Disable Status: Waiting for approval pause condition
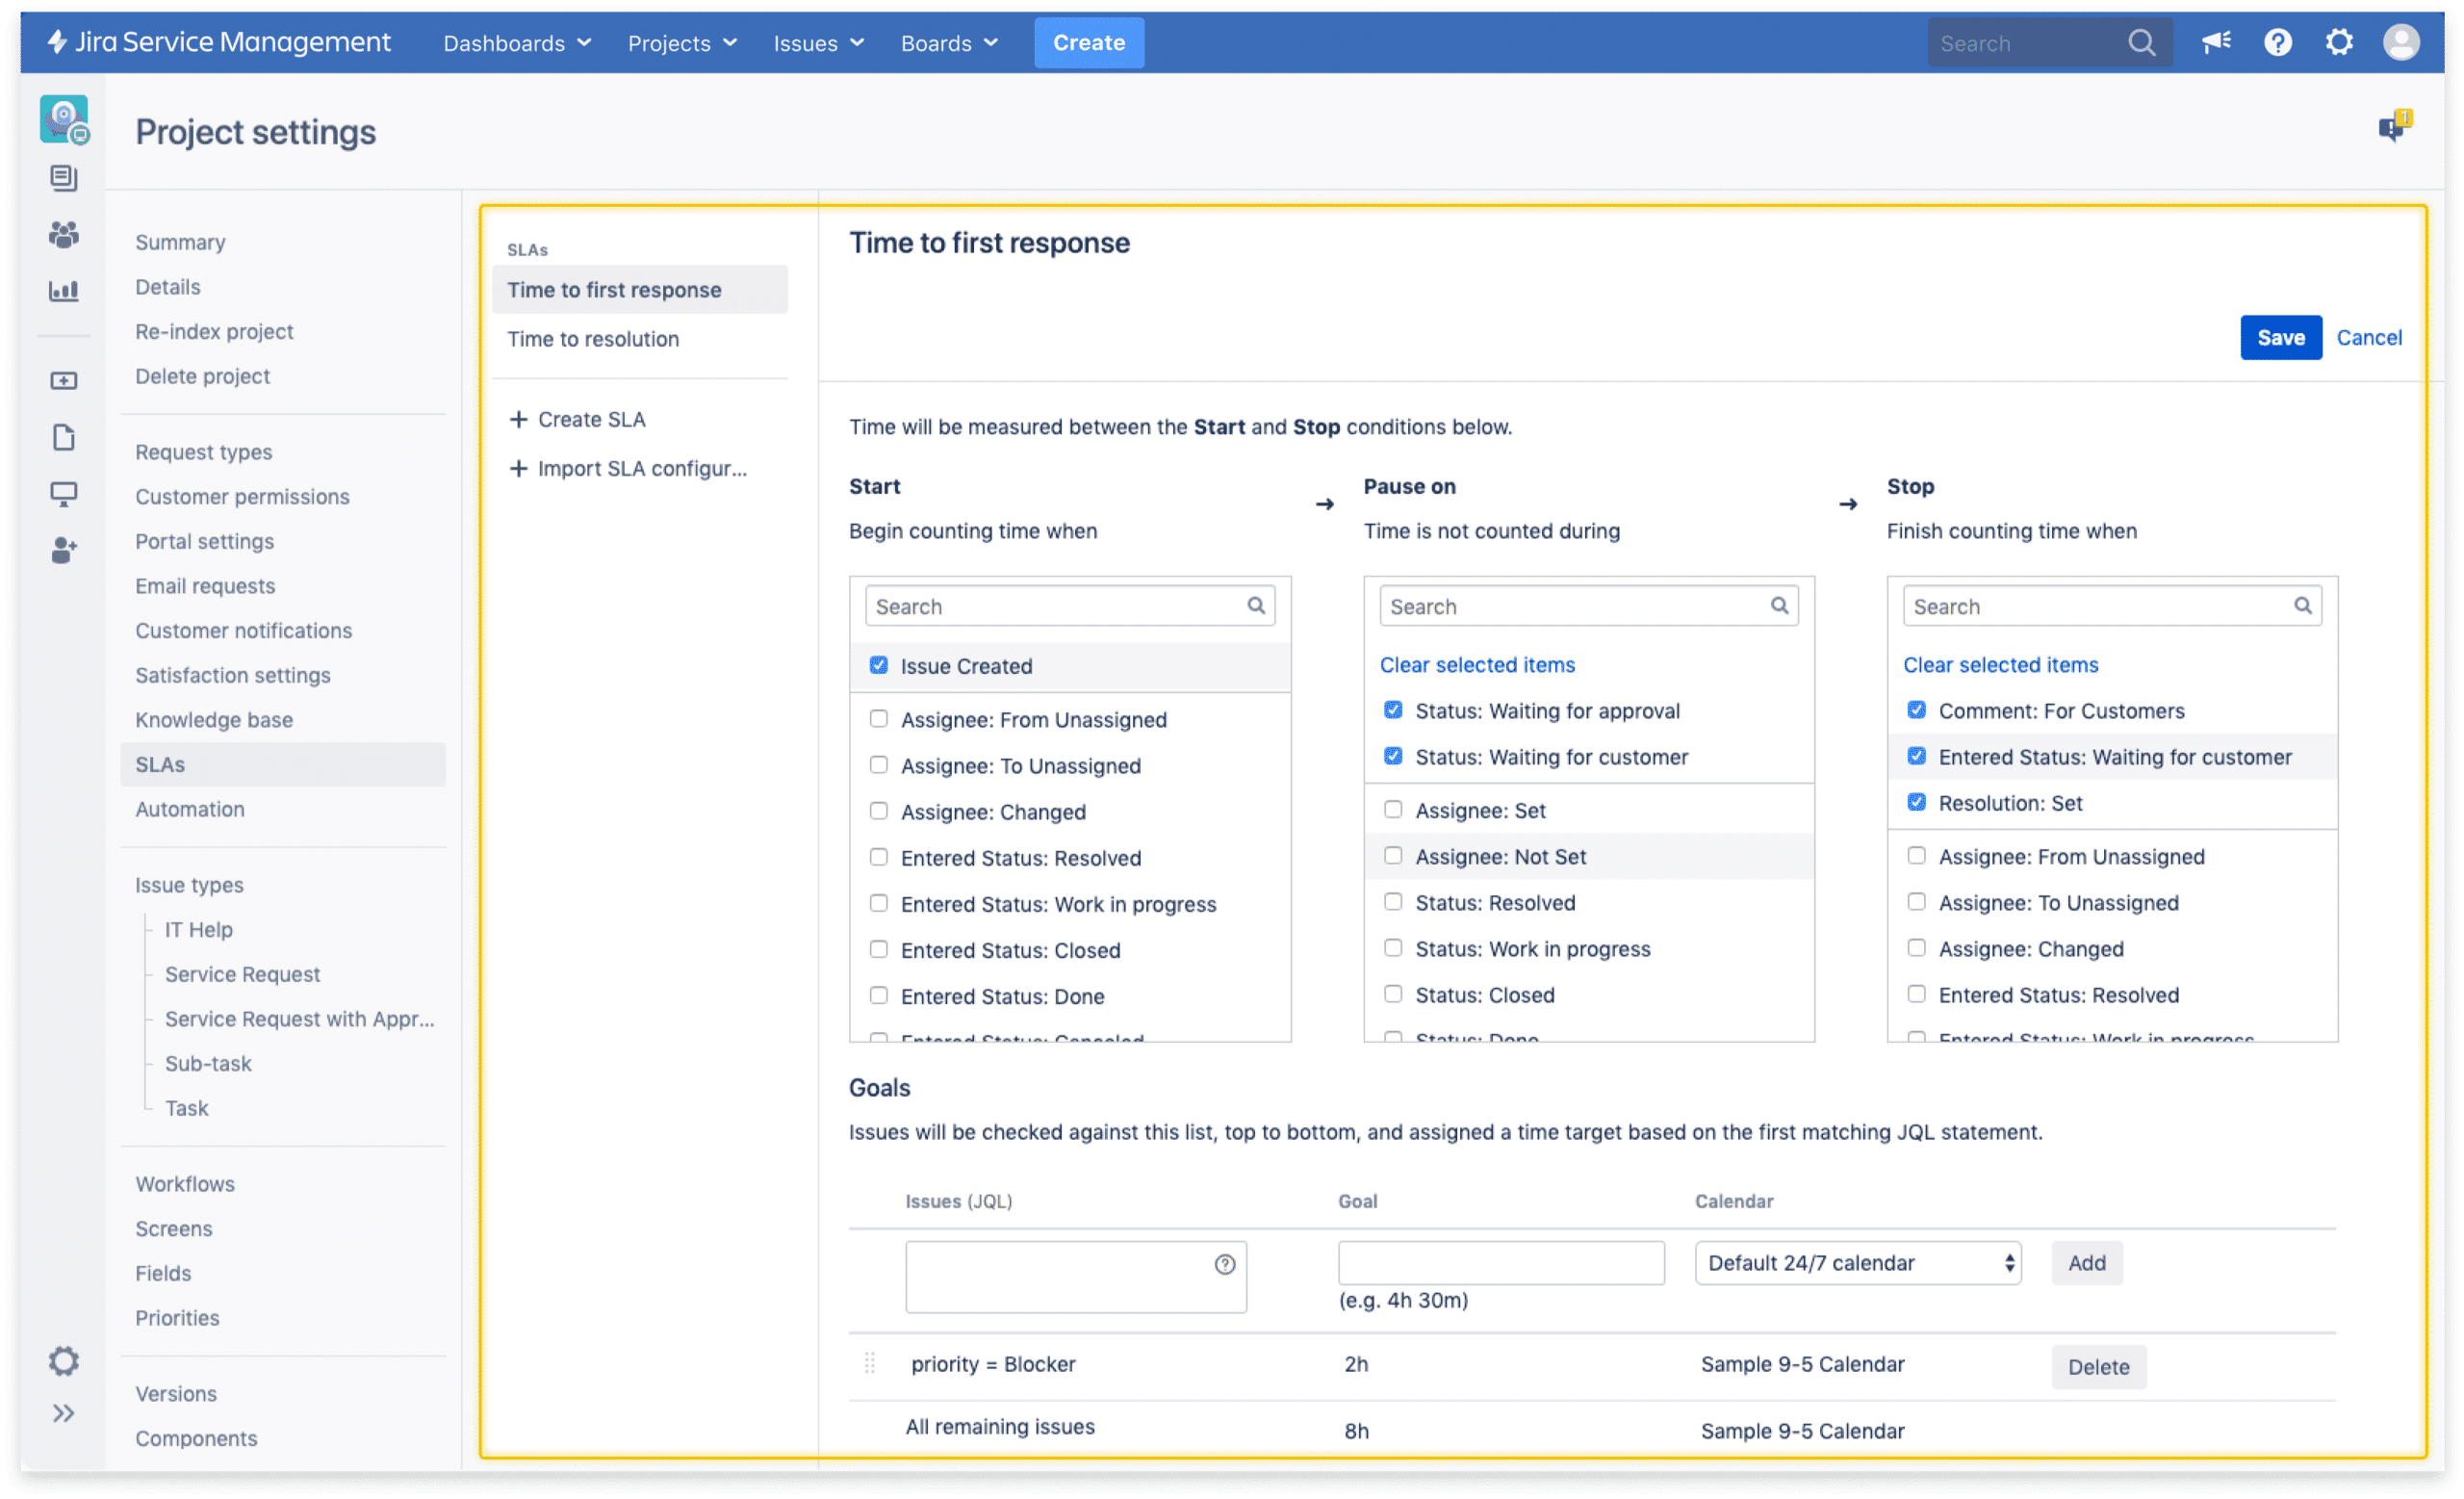 click(x=1393, y=710)
